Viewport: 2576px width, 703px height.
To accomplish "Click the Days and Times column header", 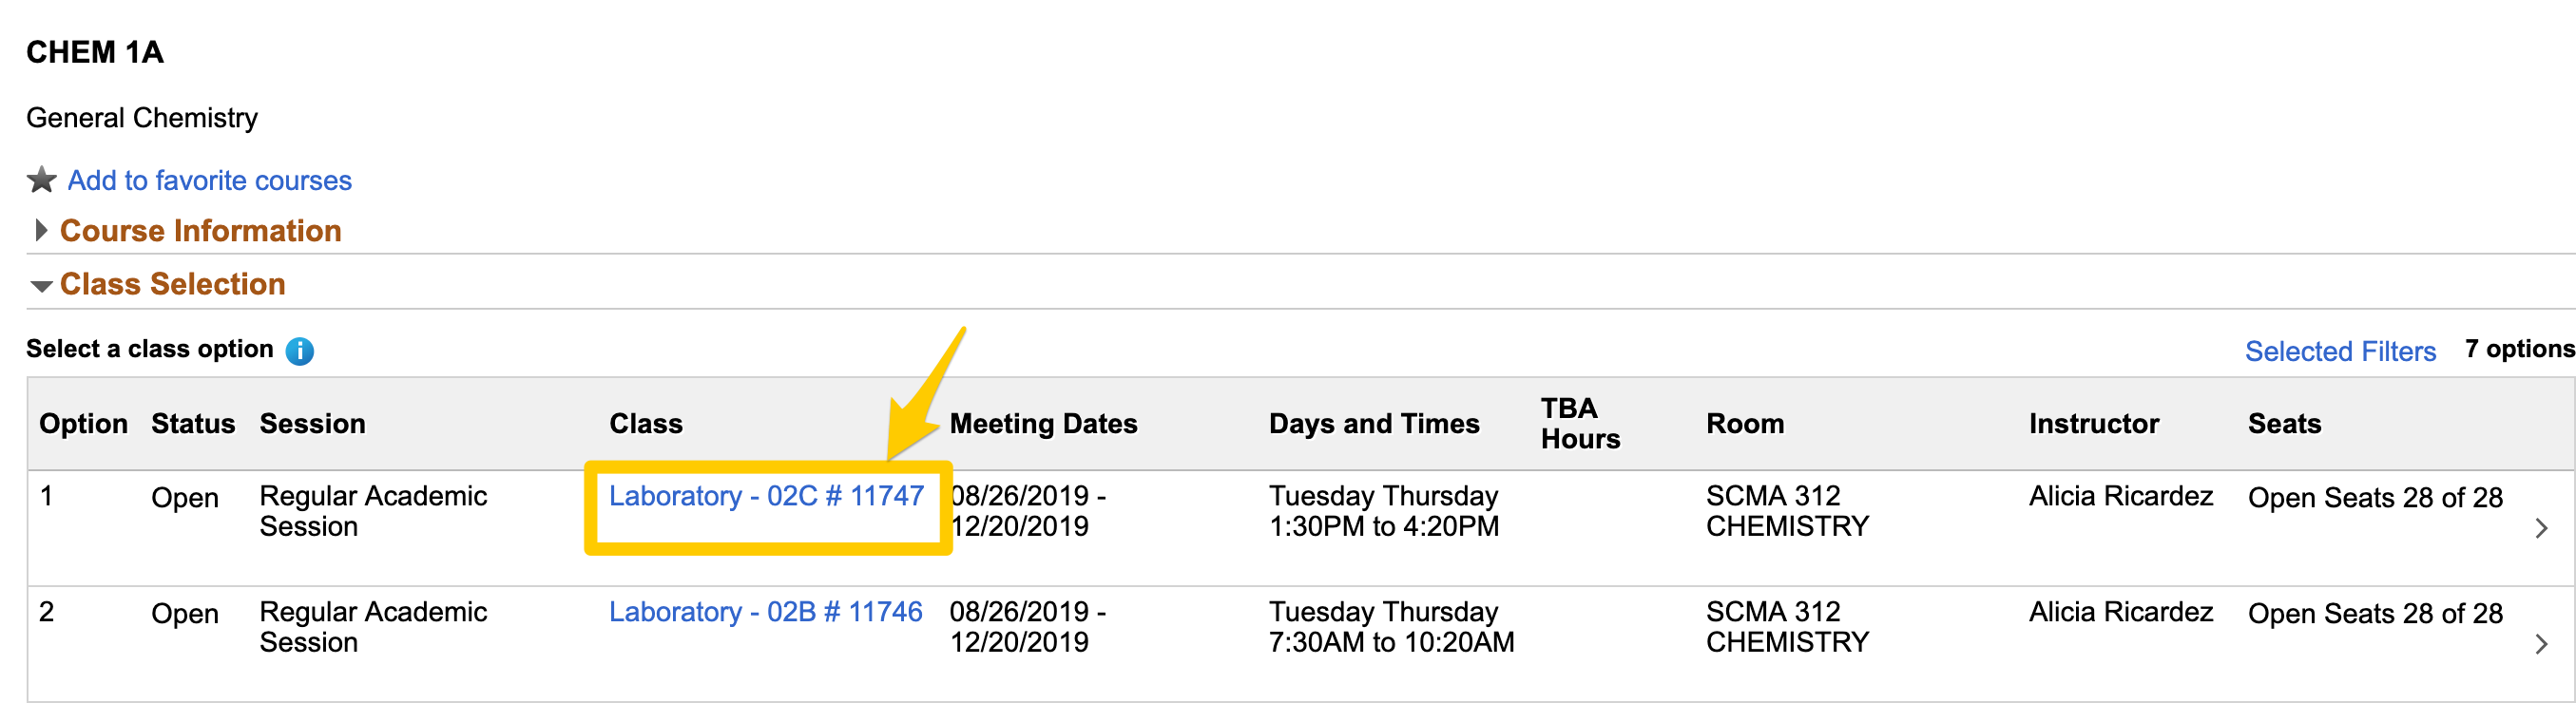I will [1373, 424].
